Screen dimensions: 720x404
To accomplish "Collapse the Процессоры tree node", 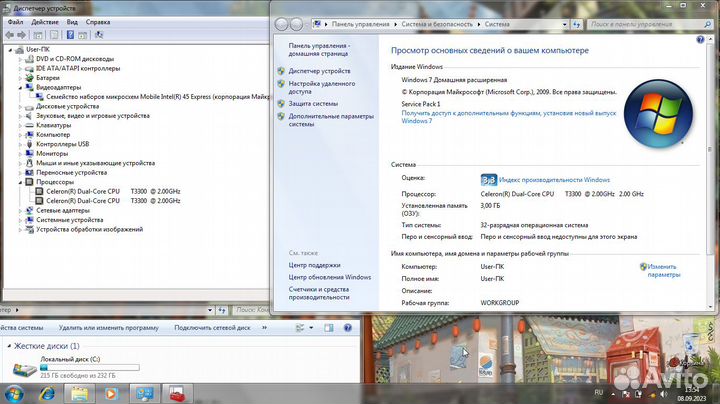I will coord(20,182).
